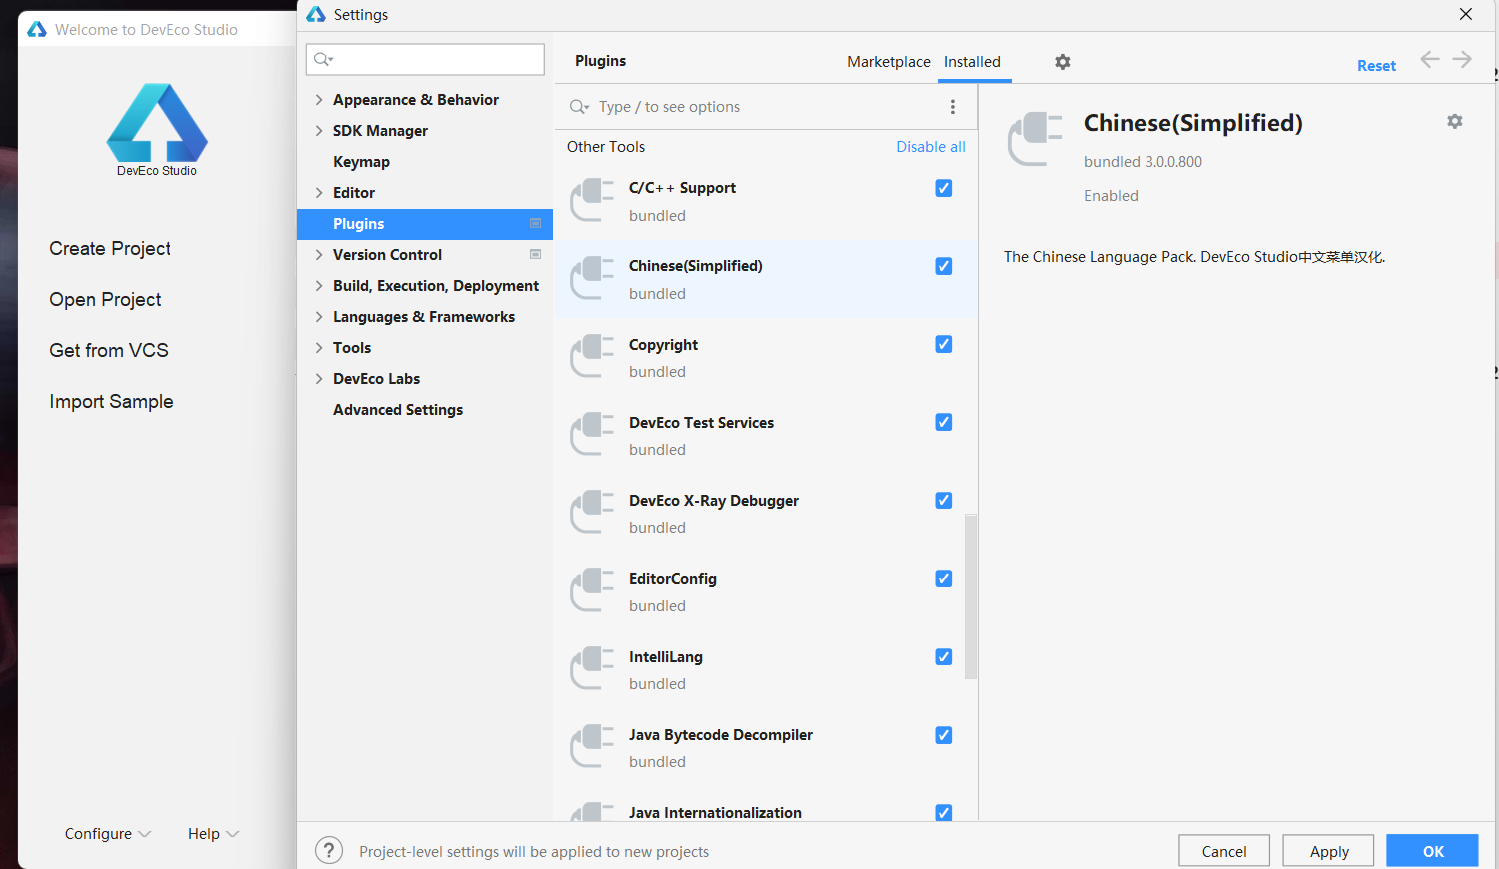Select Open Project in Welcome window
Viewport: 1499px width, 869px height.
105,299
